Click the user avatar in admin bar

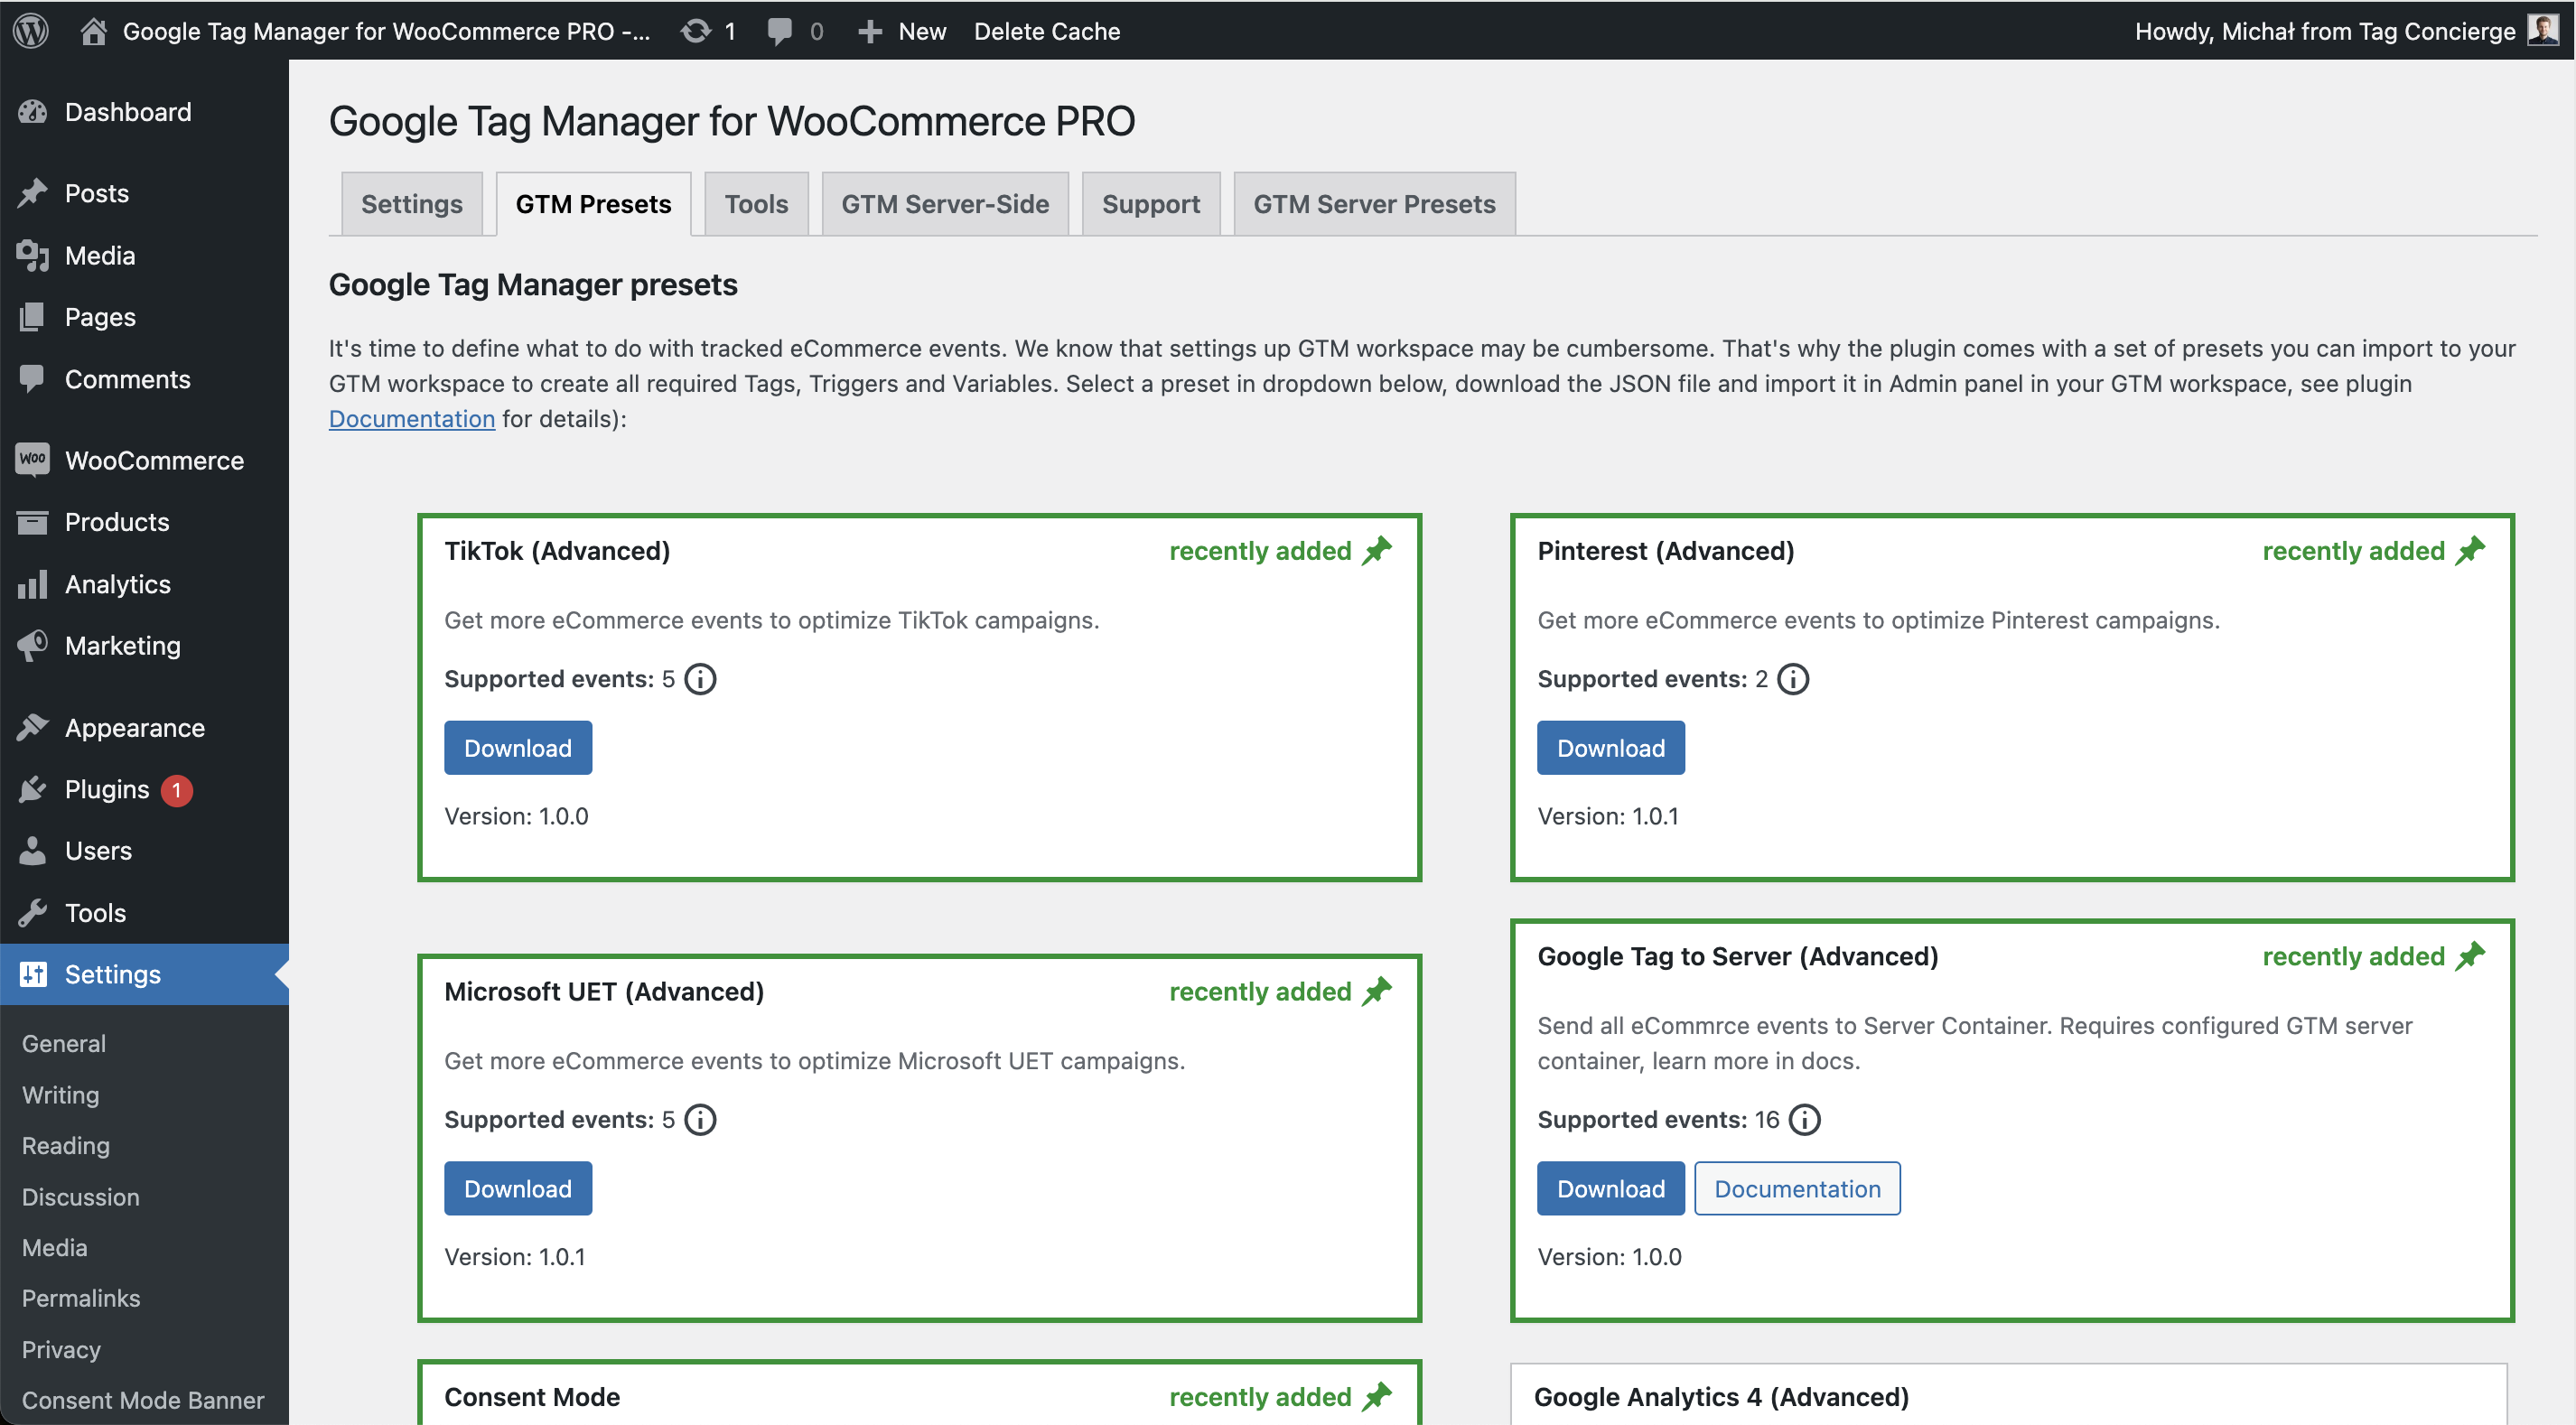pyautogui.click(x=2542, y=30)
